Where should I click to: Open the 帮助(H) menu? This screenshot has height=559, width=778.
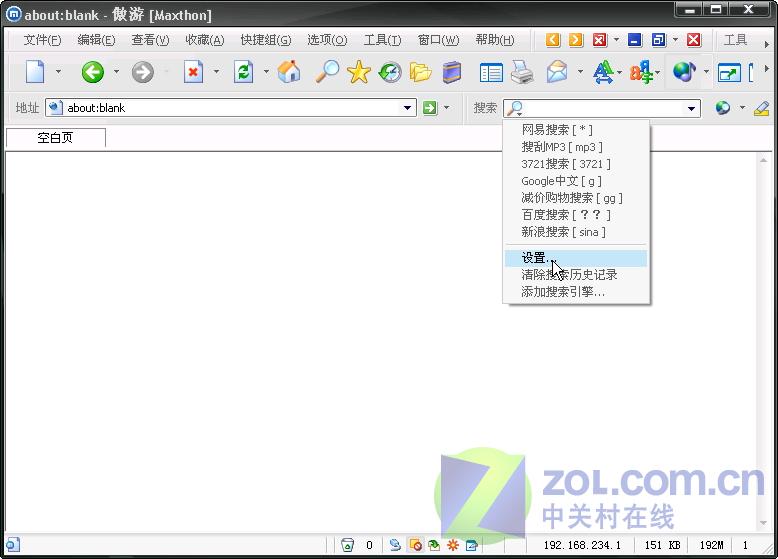pos(495,40)
